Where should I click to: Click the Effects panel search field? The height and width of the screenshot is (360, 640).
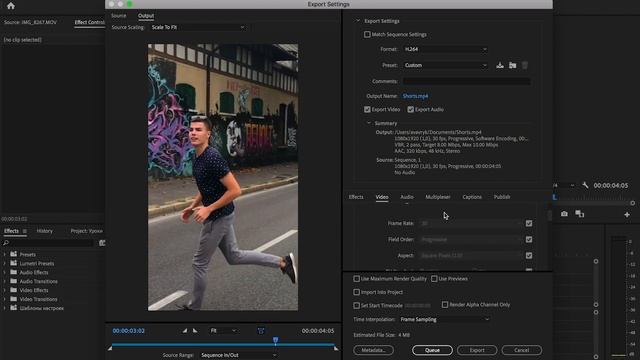tap(51, 243)
